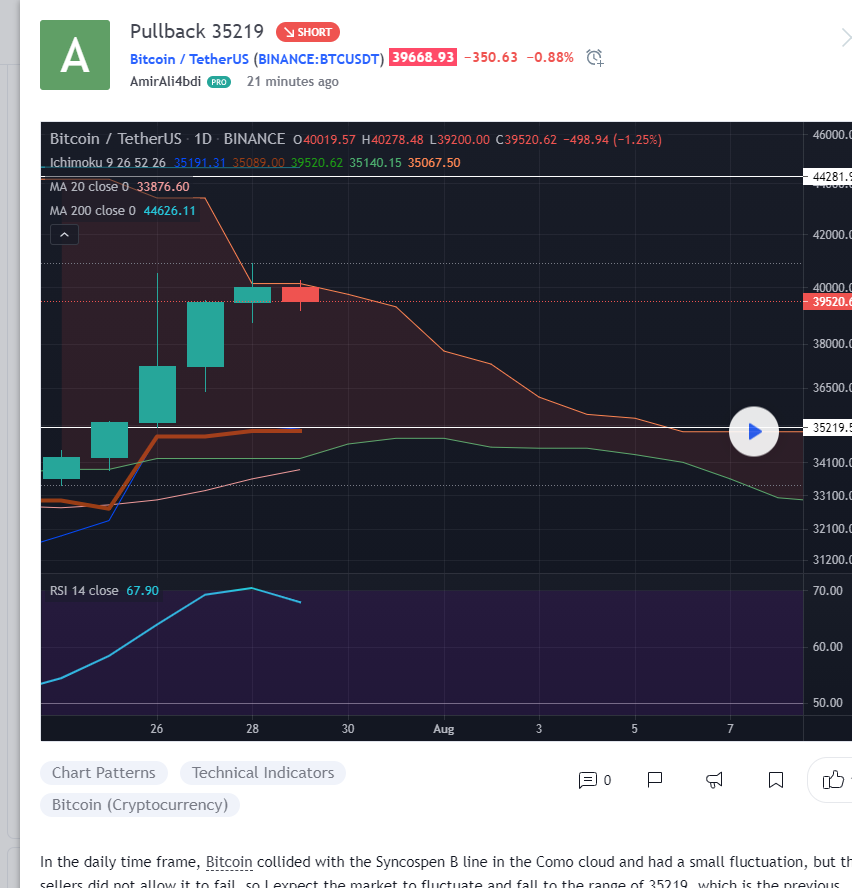
Task: Open the BINANCE:BTCUSDT ticker link
Action: pos(320,58)
